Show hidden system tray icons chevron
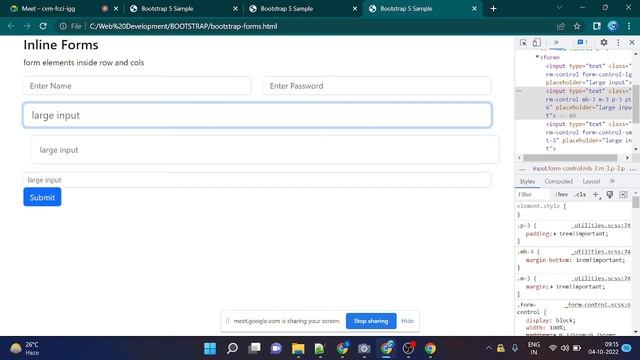Image resolution: width=640 pixels, height=360 pixels. click(x=489, y=348)
